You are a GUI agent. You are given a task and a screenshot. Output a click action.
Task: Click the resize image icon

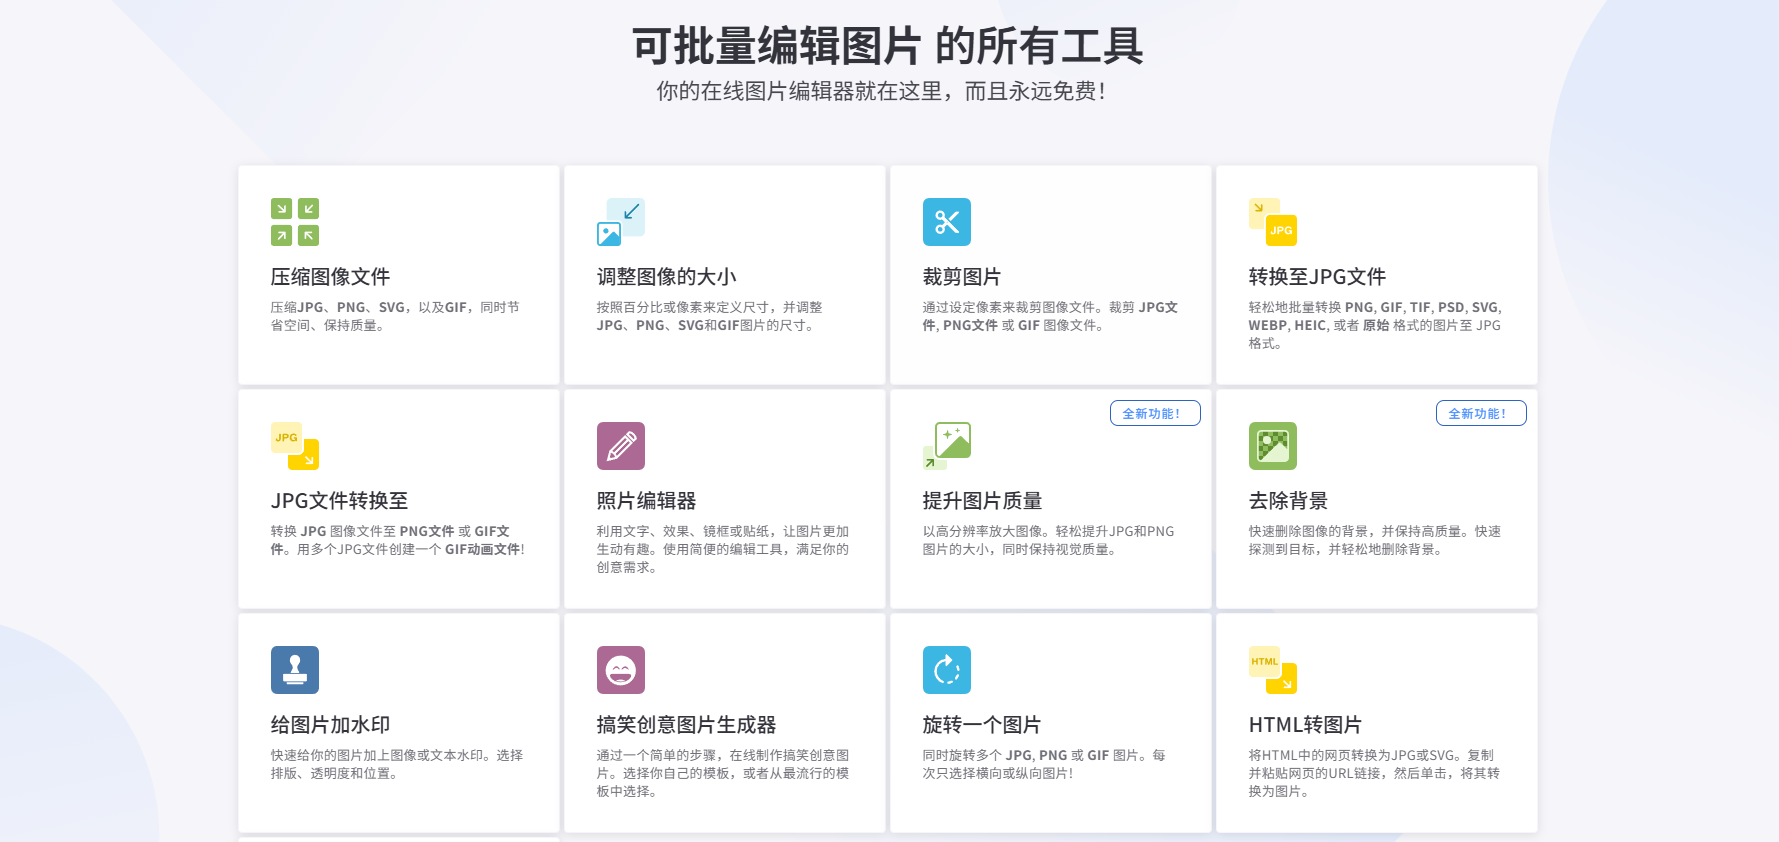point(621,222)
